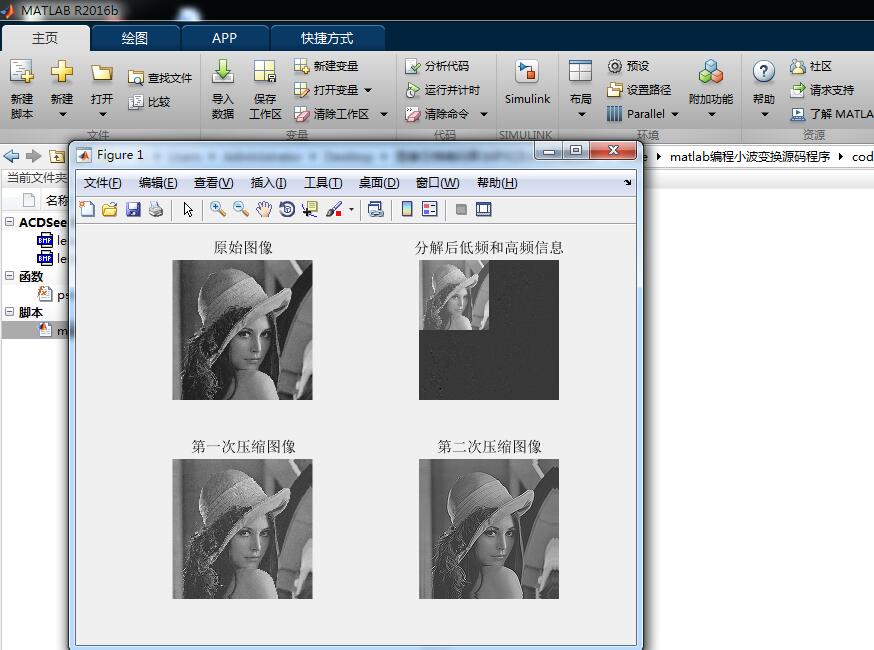Open Add-Ons (附加功能) dropdown

pos(712,114)
